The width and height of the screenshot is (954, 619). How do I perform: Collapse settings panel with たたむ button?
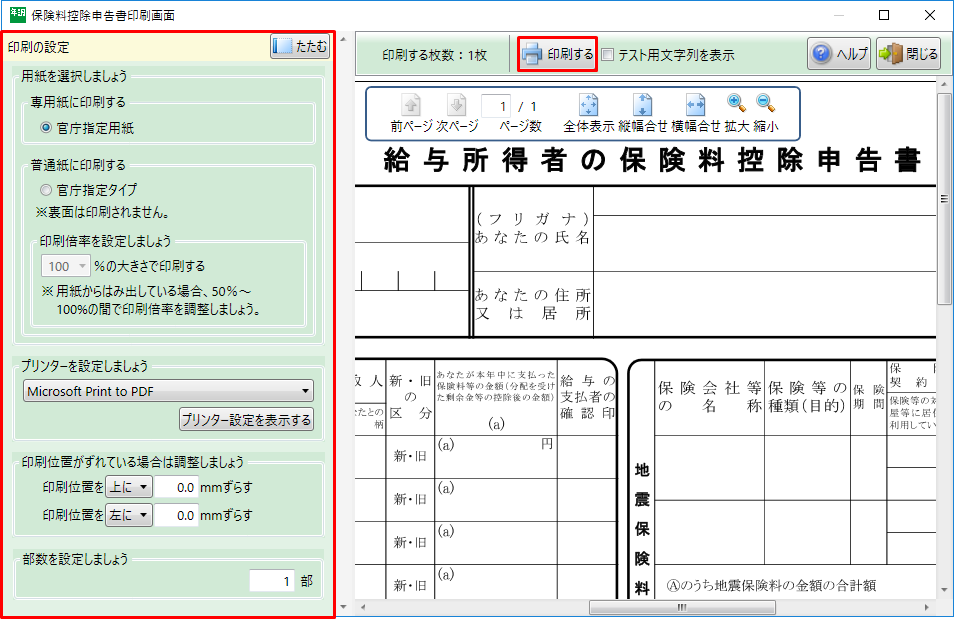(x=300, y=47)
